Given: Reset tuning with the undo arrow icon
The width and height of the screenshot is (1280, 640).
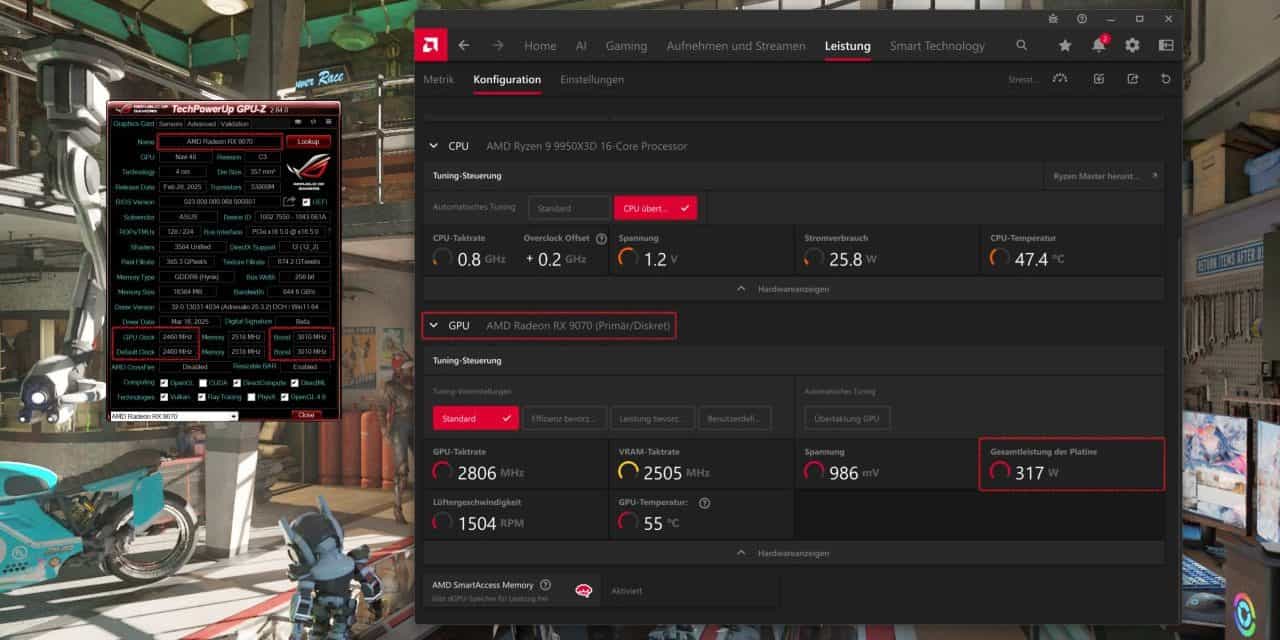Looking at the screenshot, I should point(1166,79).
